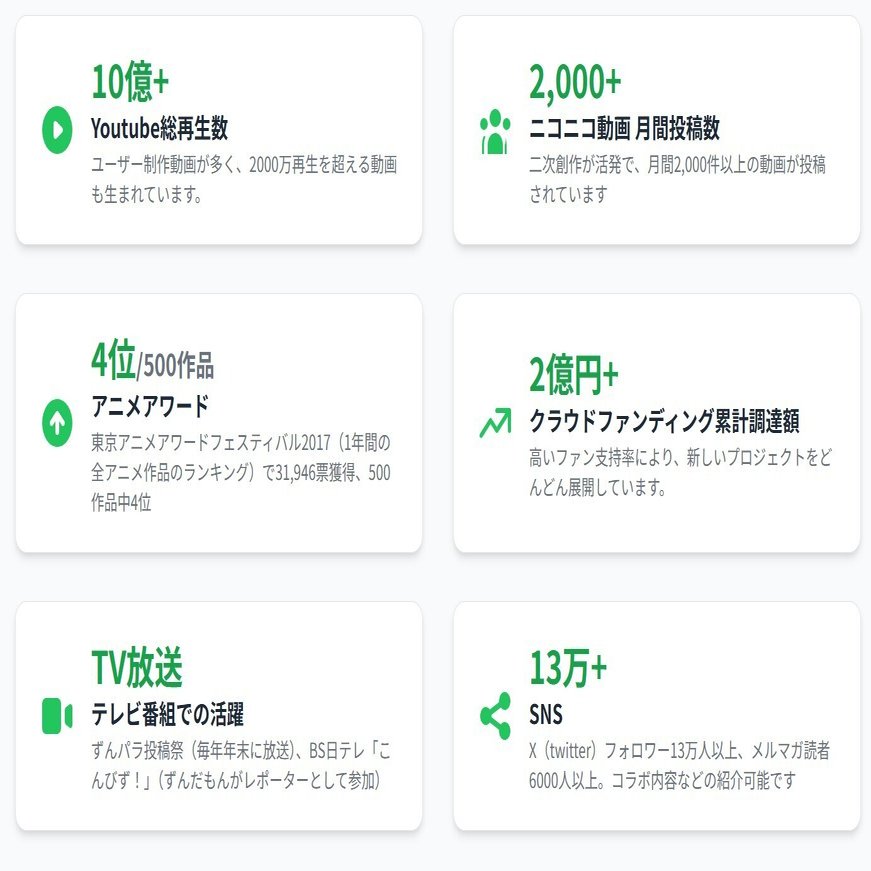The width and height of the screenshot is (871, 871).
Task: Select the アニメアワード card title
Action: tap(150, 406)
